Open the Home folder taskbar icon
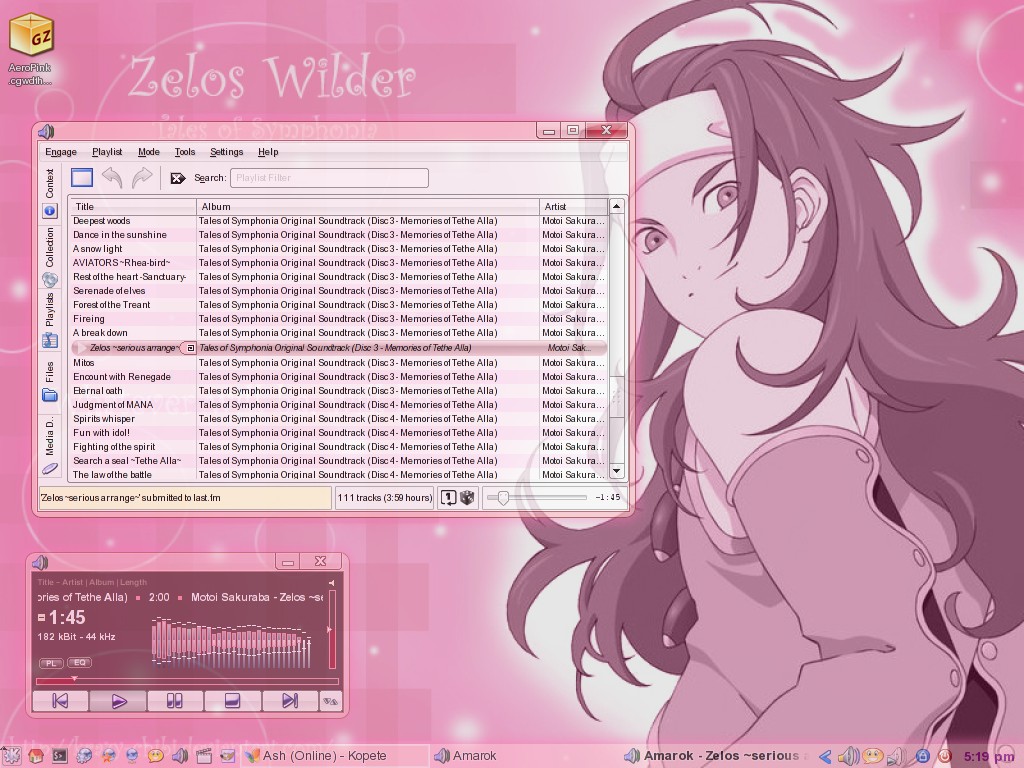 click(36, 756)
